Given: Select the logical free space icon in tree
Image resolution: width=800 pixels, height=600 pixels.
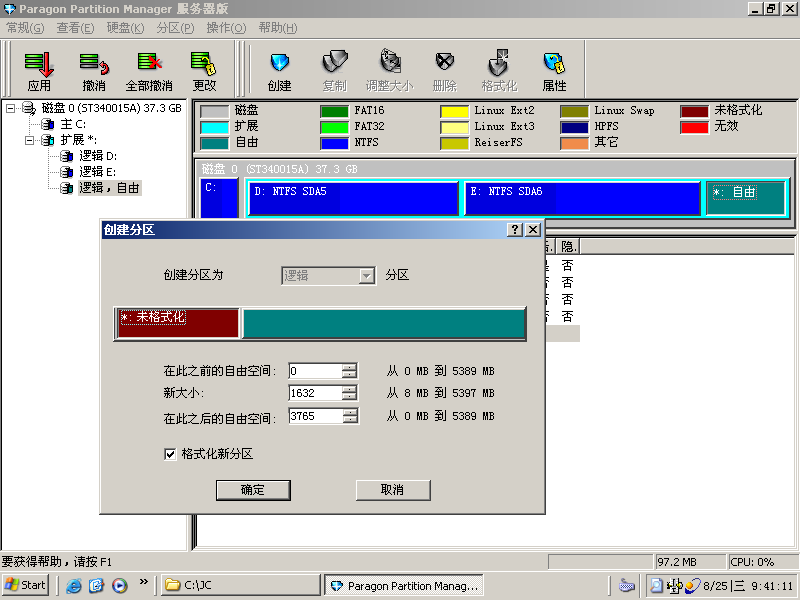Looking at the screenshot, I should (x=66, y=188).
